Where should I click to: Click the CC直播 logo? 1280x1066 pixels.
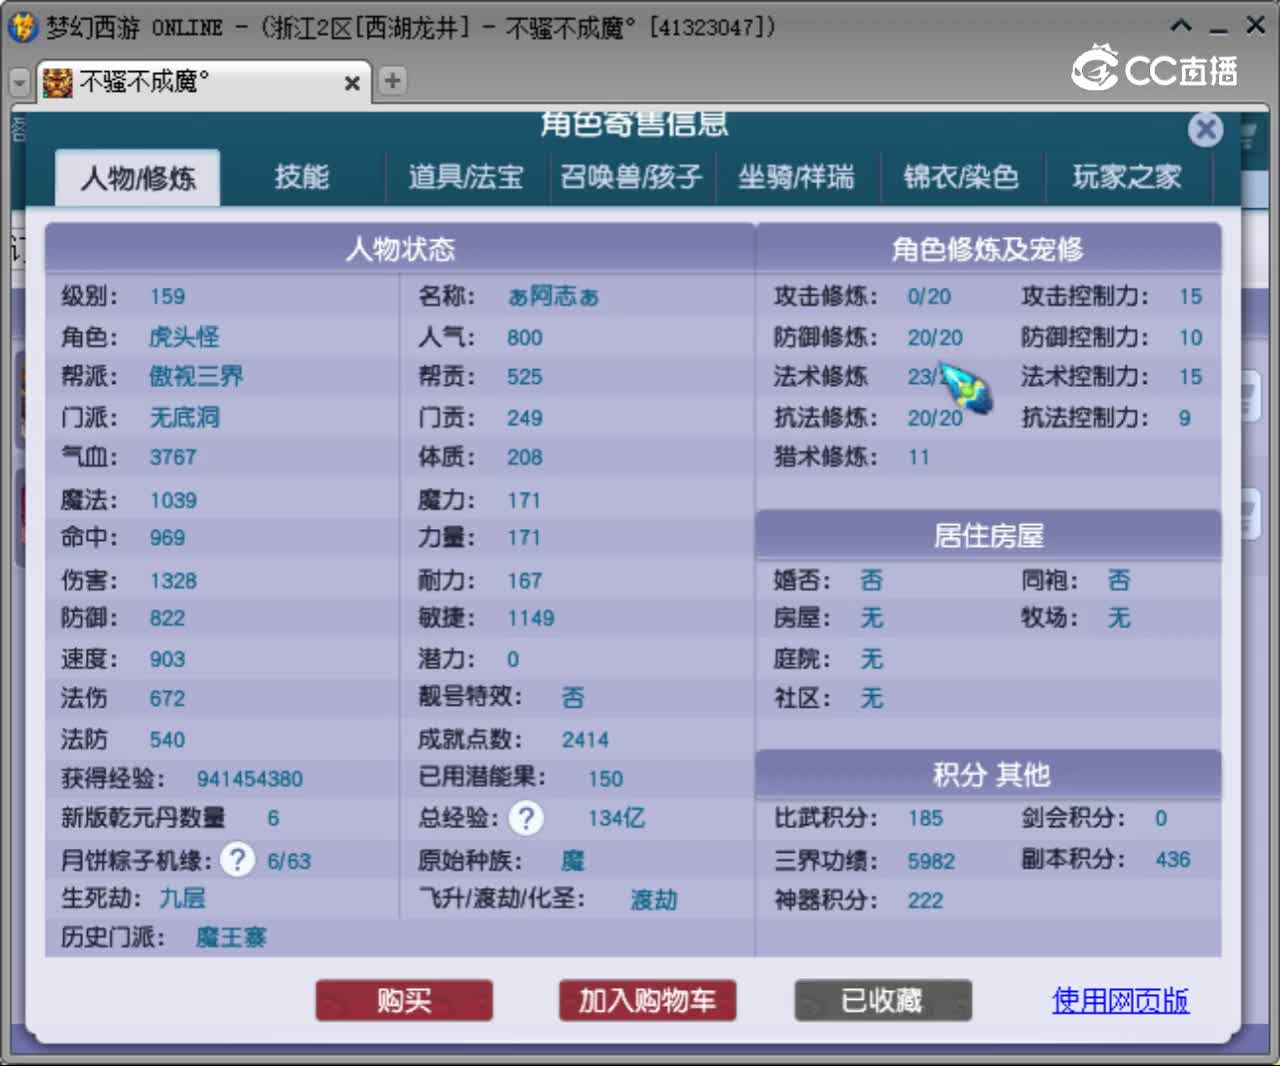(1155, 68)
